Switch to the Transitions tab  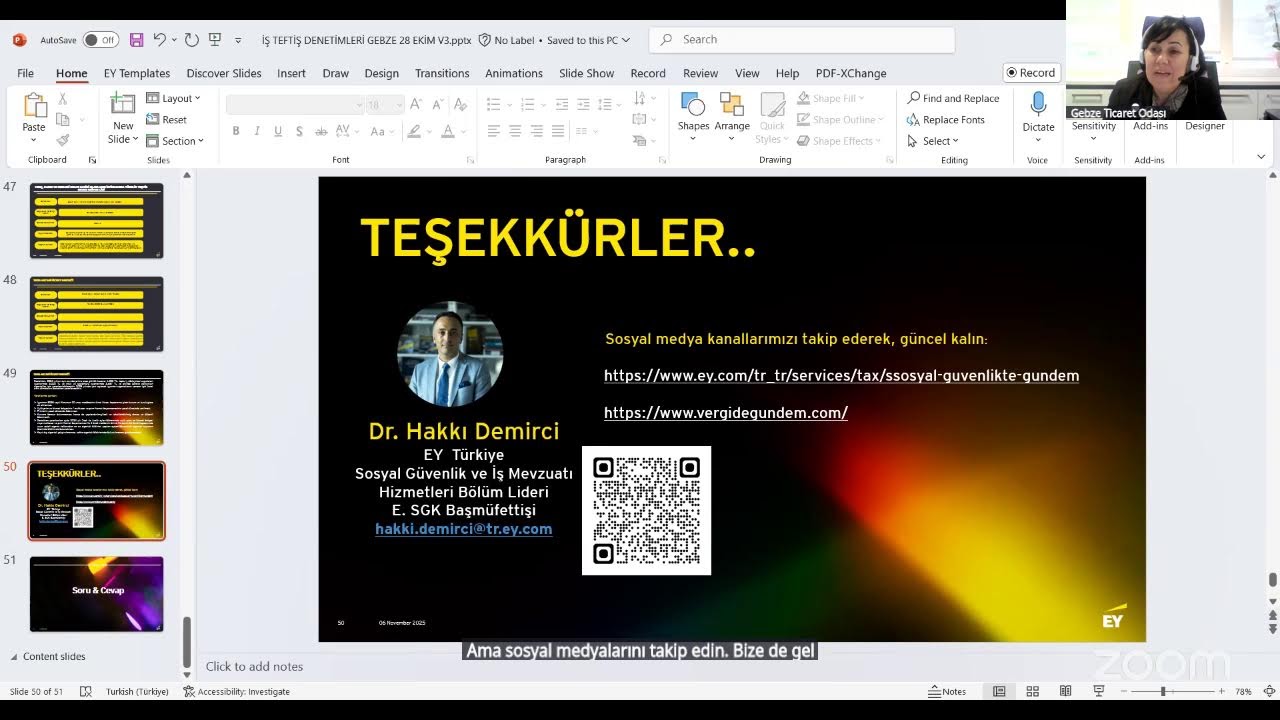click(442, 73)
